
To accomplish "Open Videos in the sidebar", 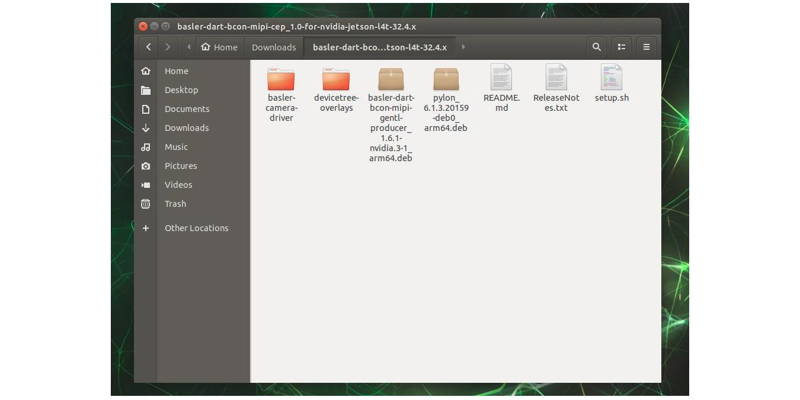I will click(x=178, y=184).
